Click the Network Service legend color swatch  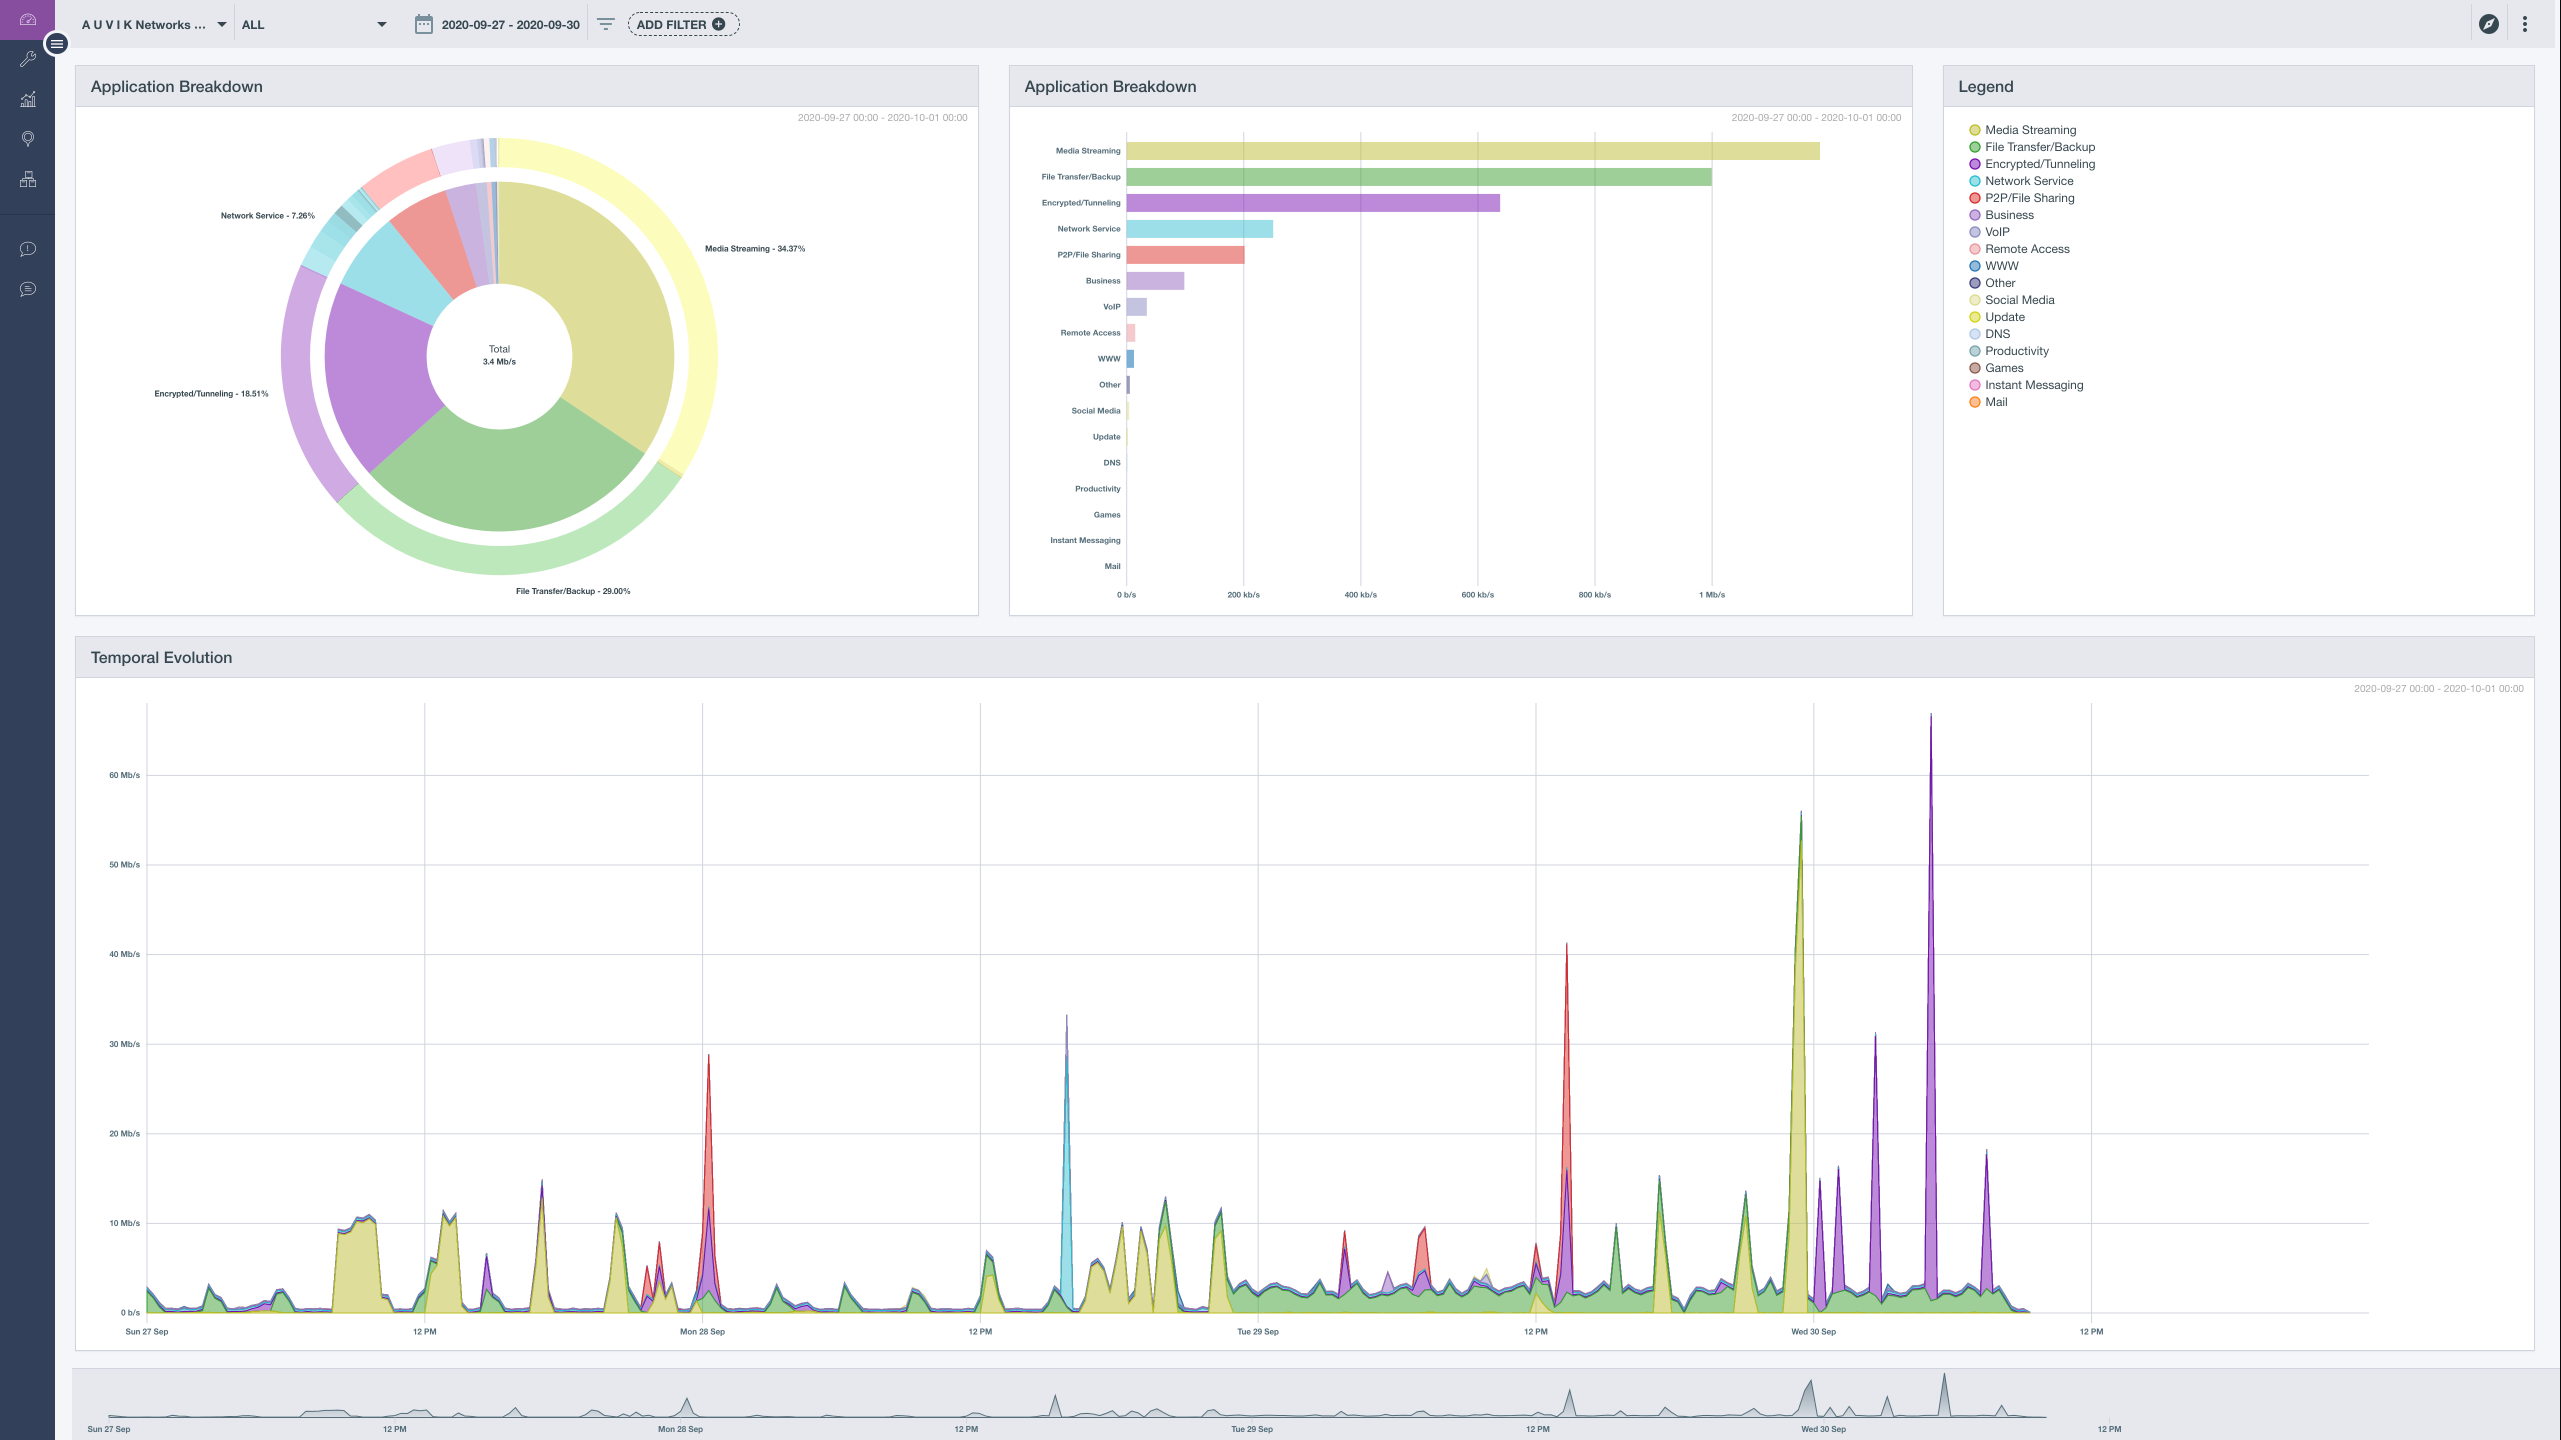[x=1974, y=181]
